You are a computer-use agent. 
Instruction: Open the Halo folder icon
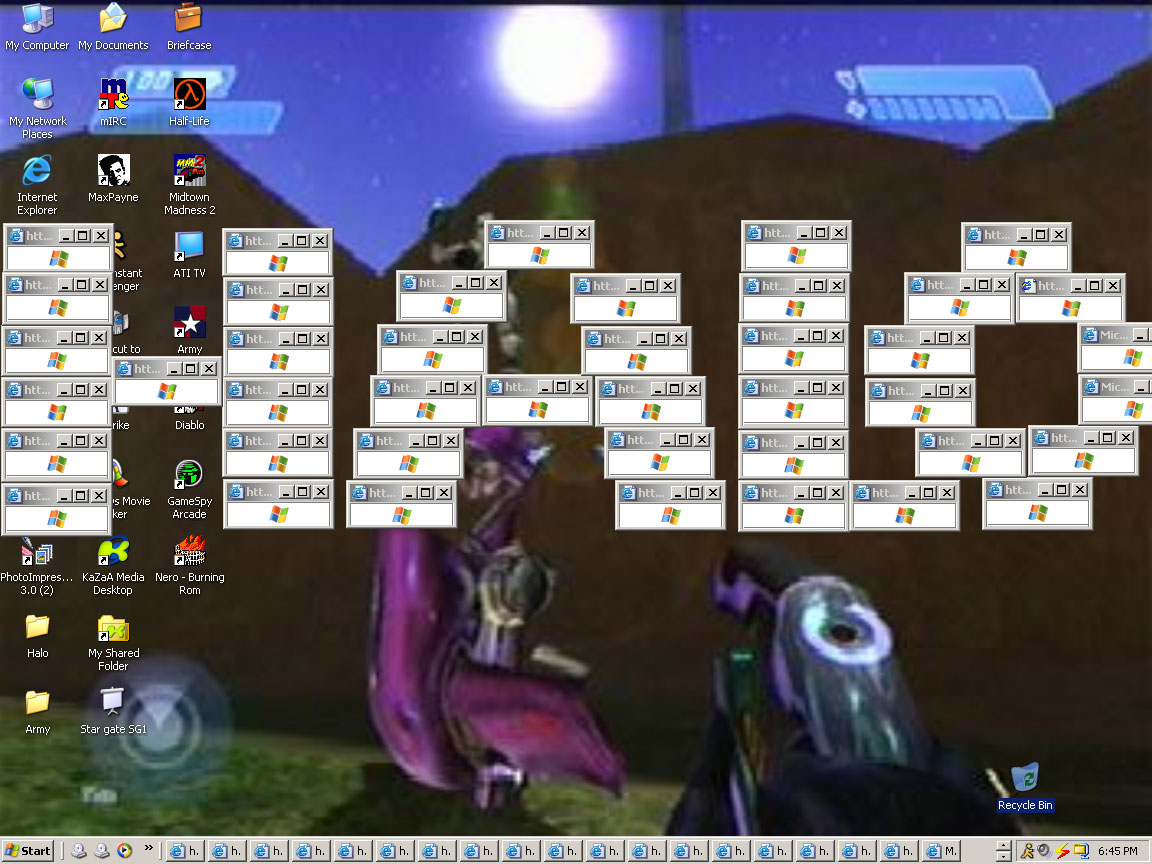[x=37, y=635]
